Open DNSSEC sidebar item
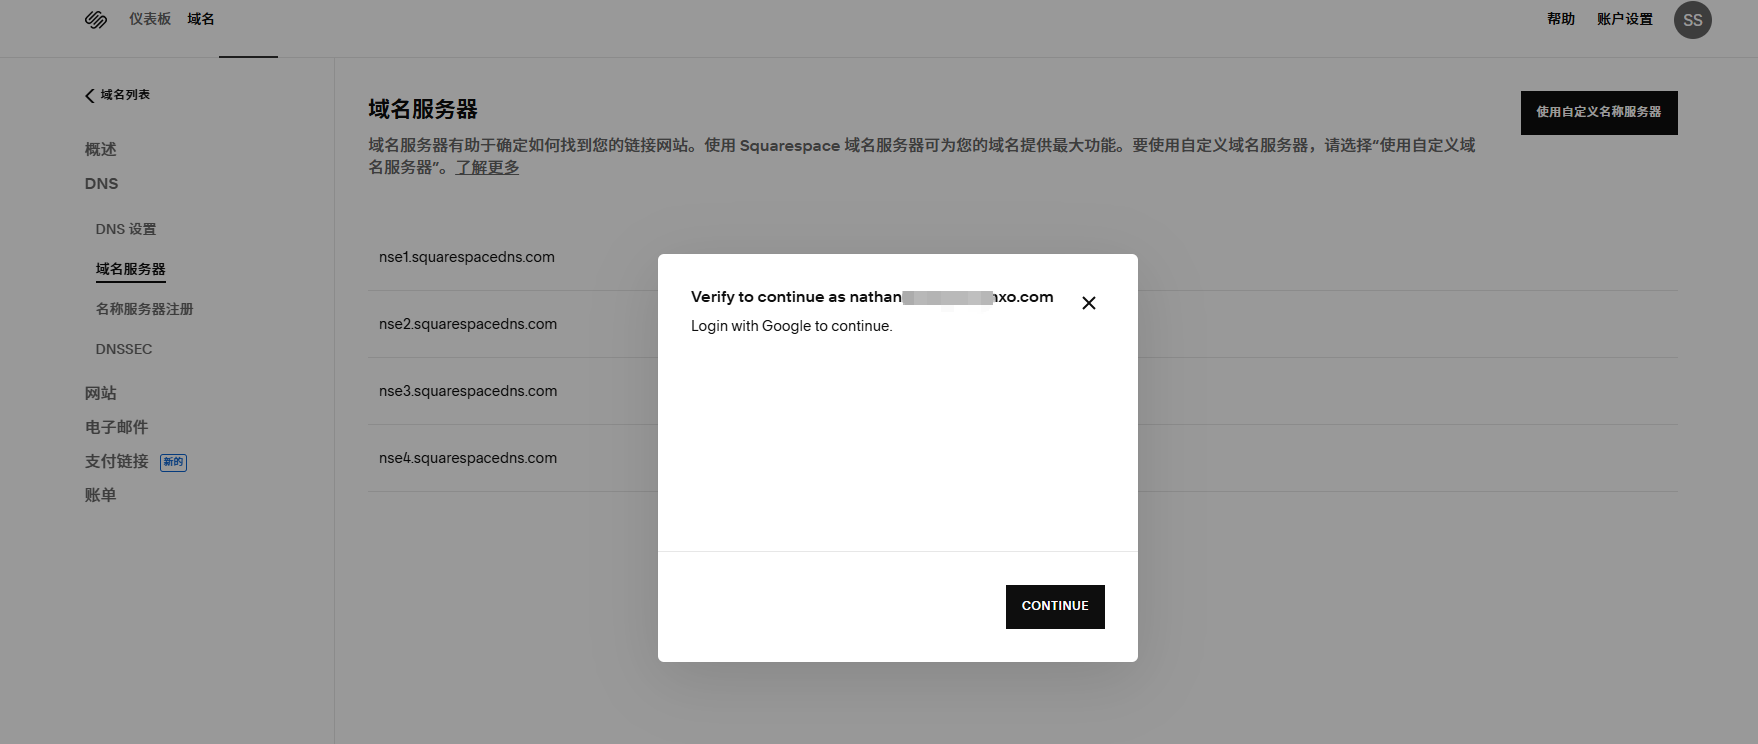 [x=124, y=349]
